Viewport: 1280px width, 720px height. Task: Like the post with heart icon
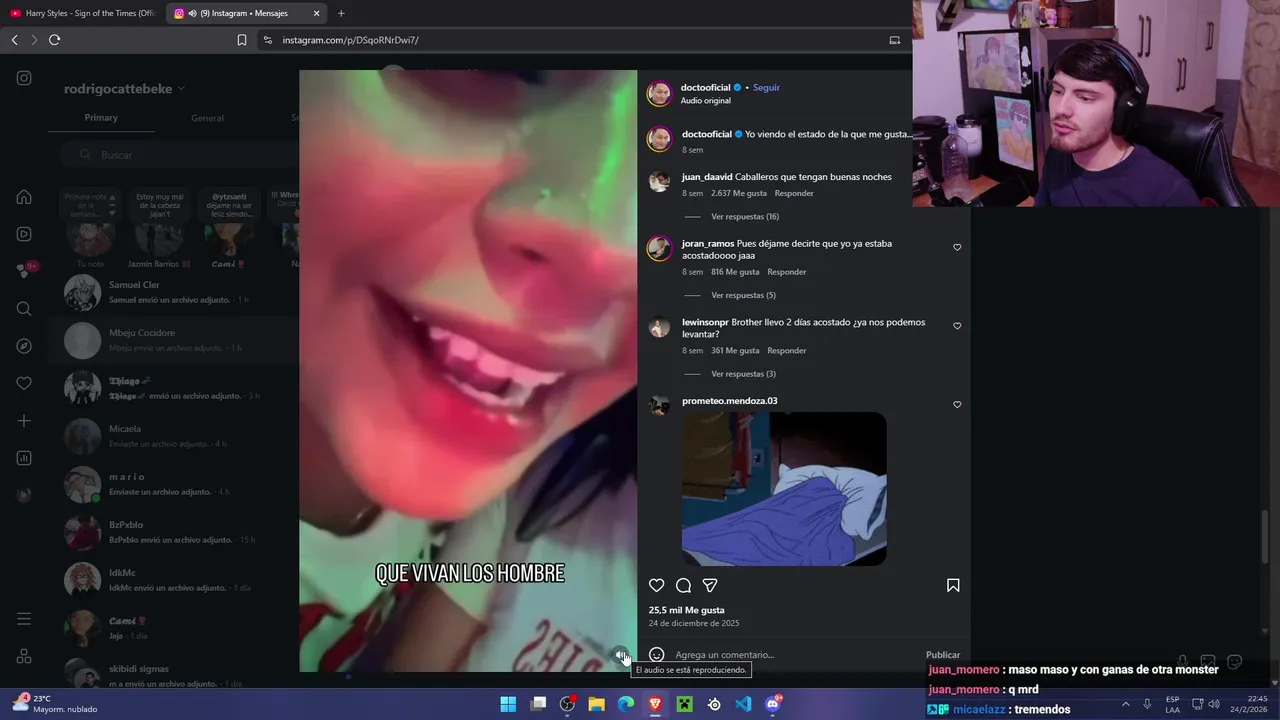(657, 585)
